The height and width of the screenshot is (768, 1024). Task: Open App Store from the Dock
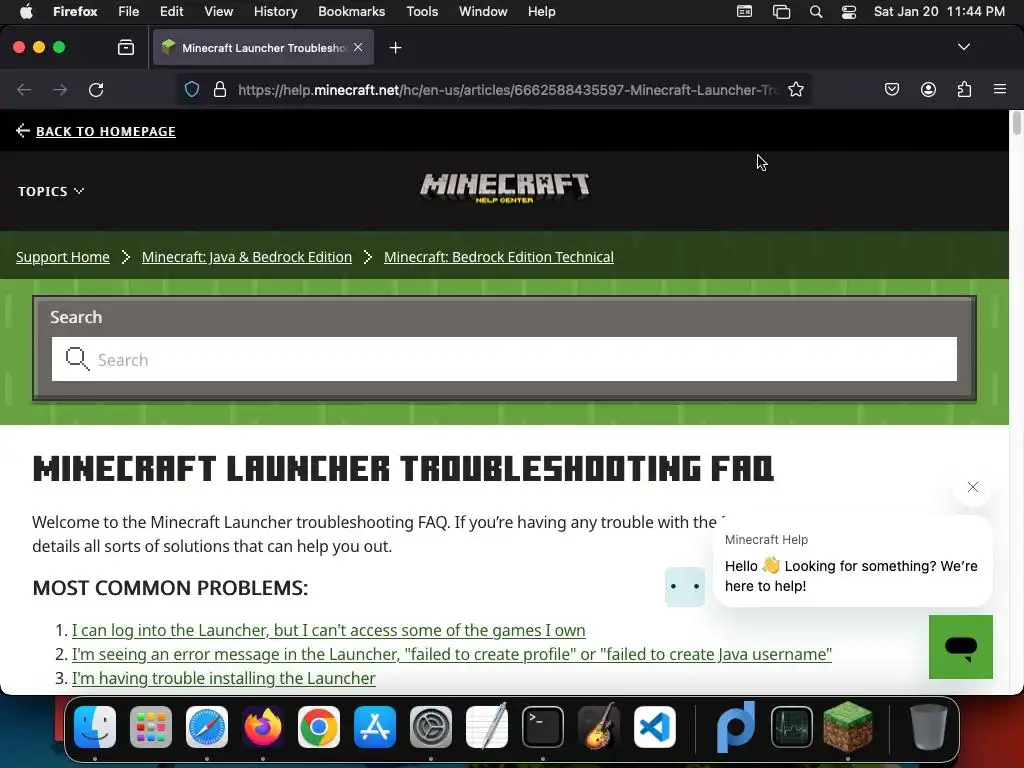coord(375,727)
